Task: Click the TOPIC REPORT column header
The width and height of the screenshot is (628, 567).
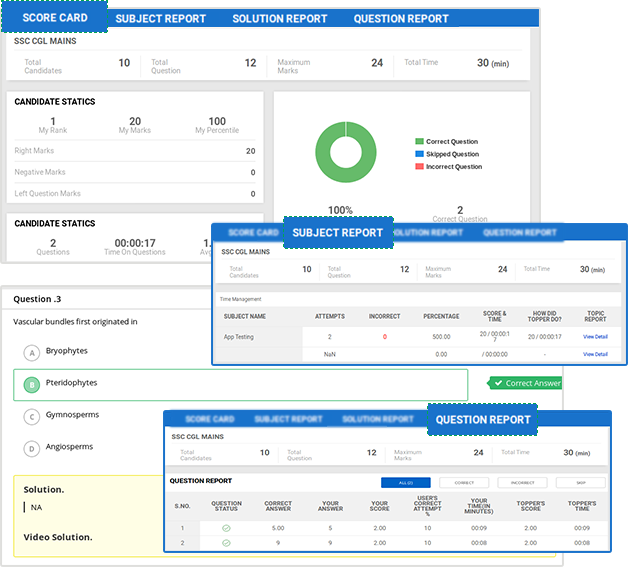Action: [x=595, y=316]
